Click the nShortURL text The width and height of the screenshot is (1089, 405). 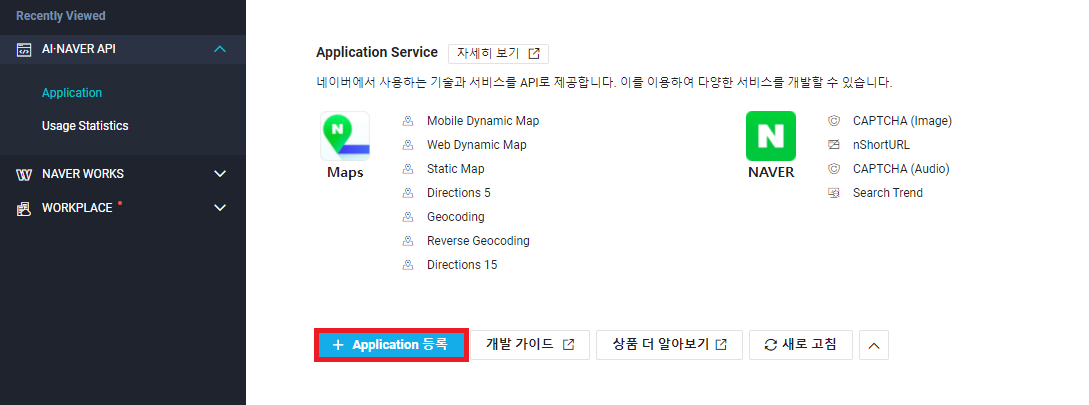click(881, 145)
